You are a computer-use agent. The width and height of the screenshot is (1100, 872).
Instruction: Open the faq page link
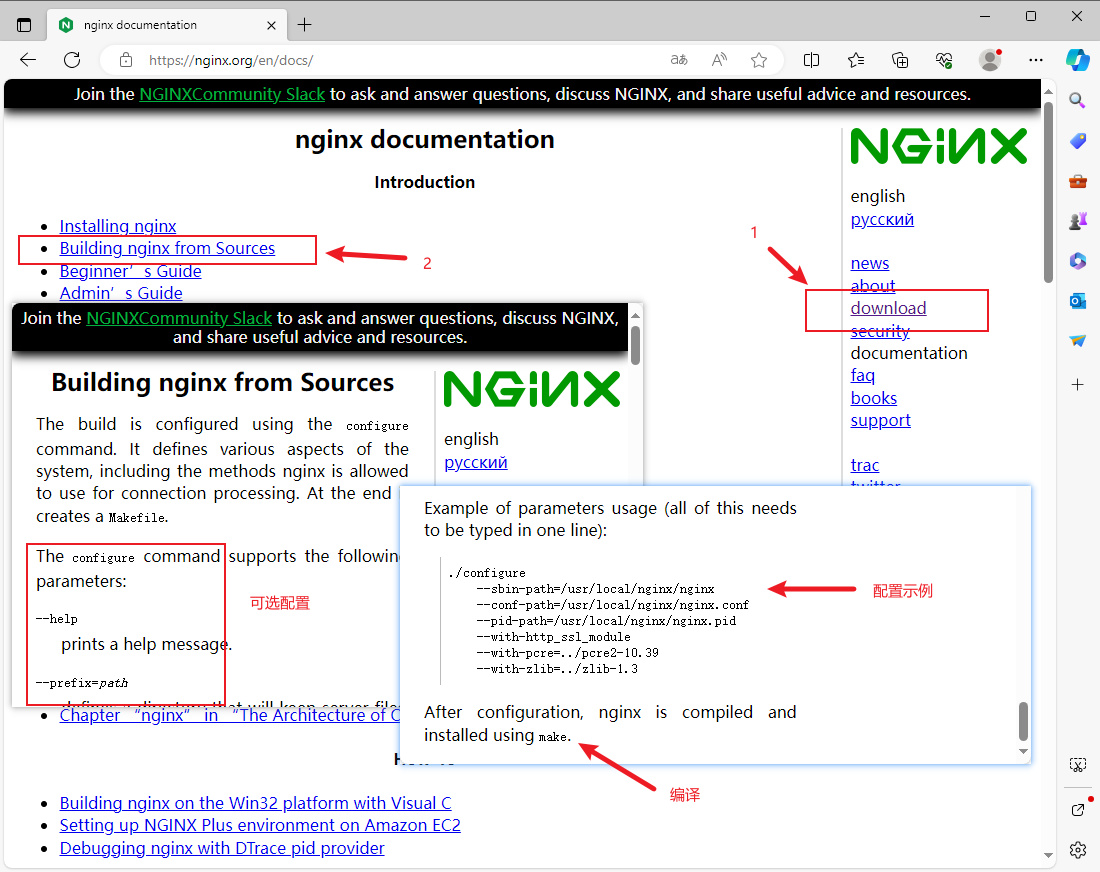(862, 375)
